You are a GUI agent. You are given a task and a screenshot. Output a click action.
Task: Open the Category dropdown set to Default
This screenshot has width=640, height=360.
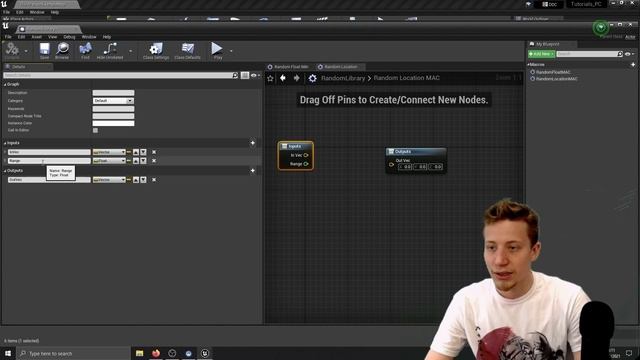[113, 100]
